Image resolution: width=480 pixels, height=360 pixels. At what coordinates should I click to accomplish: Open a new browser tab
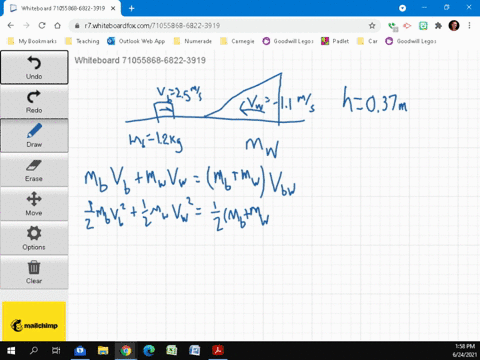coord(132,8)
